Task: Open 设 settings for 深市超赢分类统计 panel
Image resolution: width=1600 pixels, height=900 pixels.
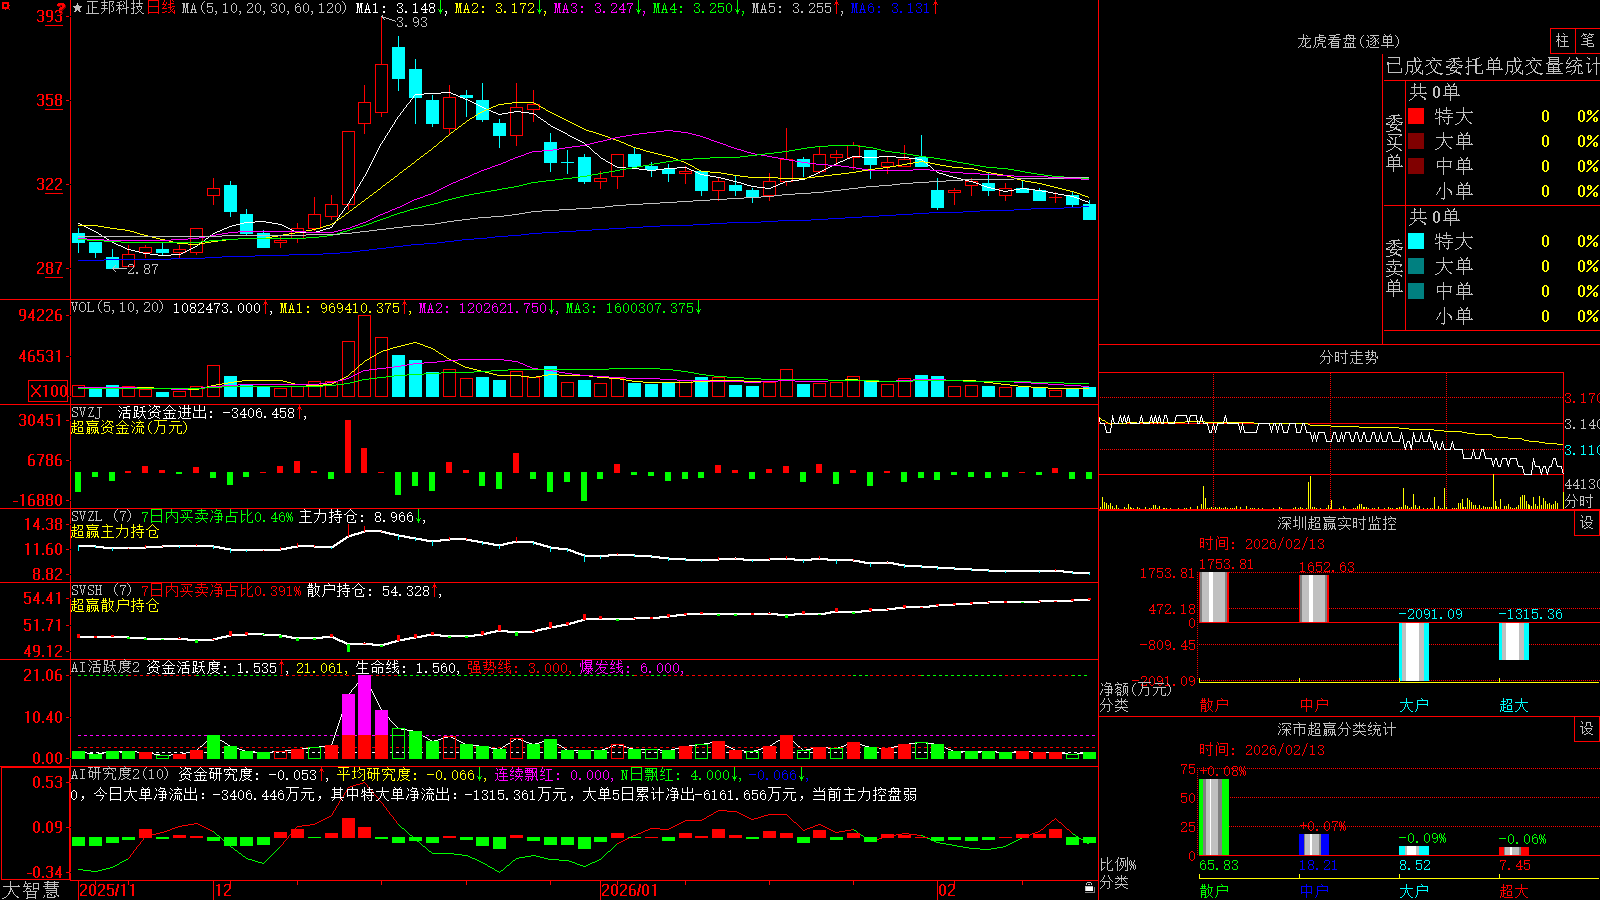Action: 1587,729
